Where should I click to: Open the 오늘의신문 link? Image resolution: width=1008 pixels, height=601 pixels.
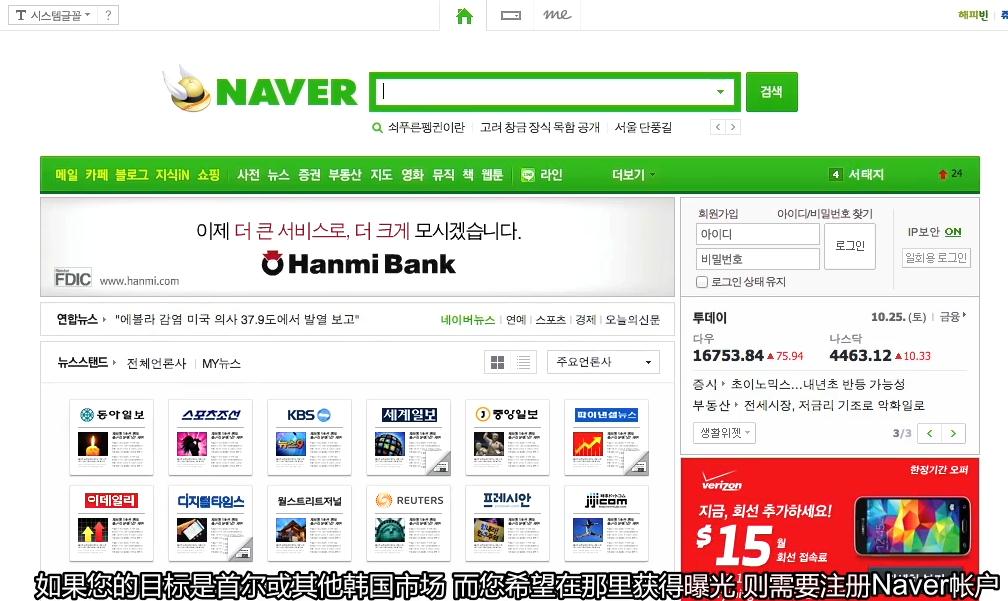tap(633, 319)
